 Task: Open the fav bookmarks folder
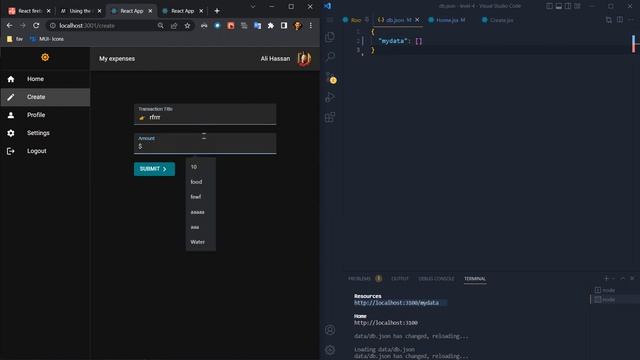[x=15, y=39]
